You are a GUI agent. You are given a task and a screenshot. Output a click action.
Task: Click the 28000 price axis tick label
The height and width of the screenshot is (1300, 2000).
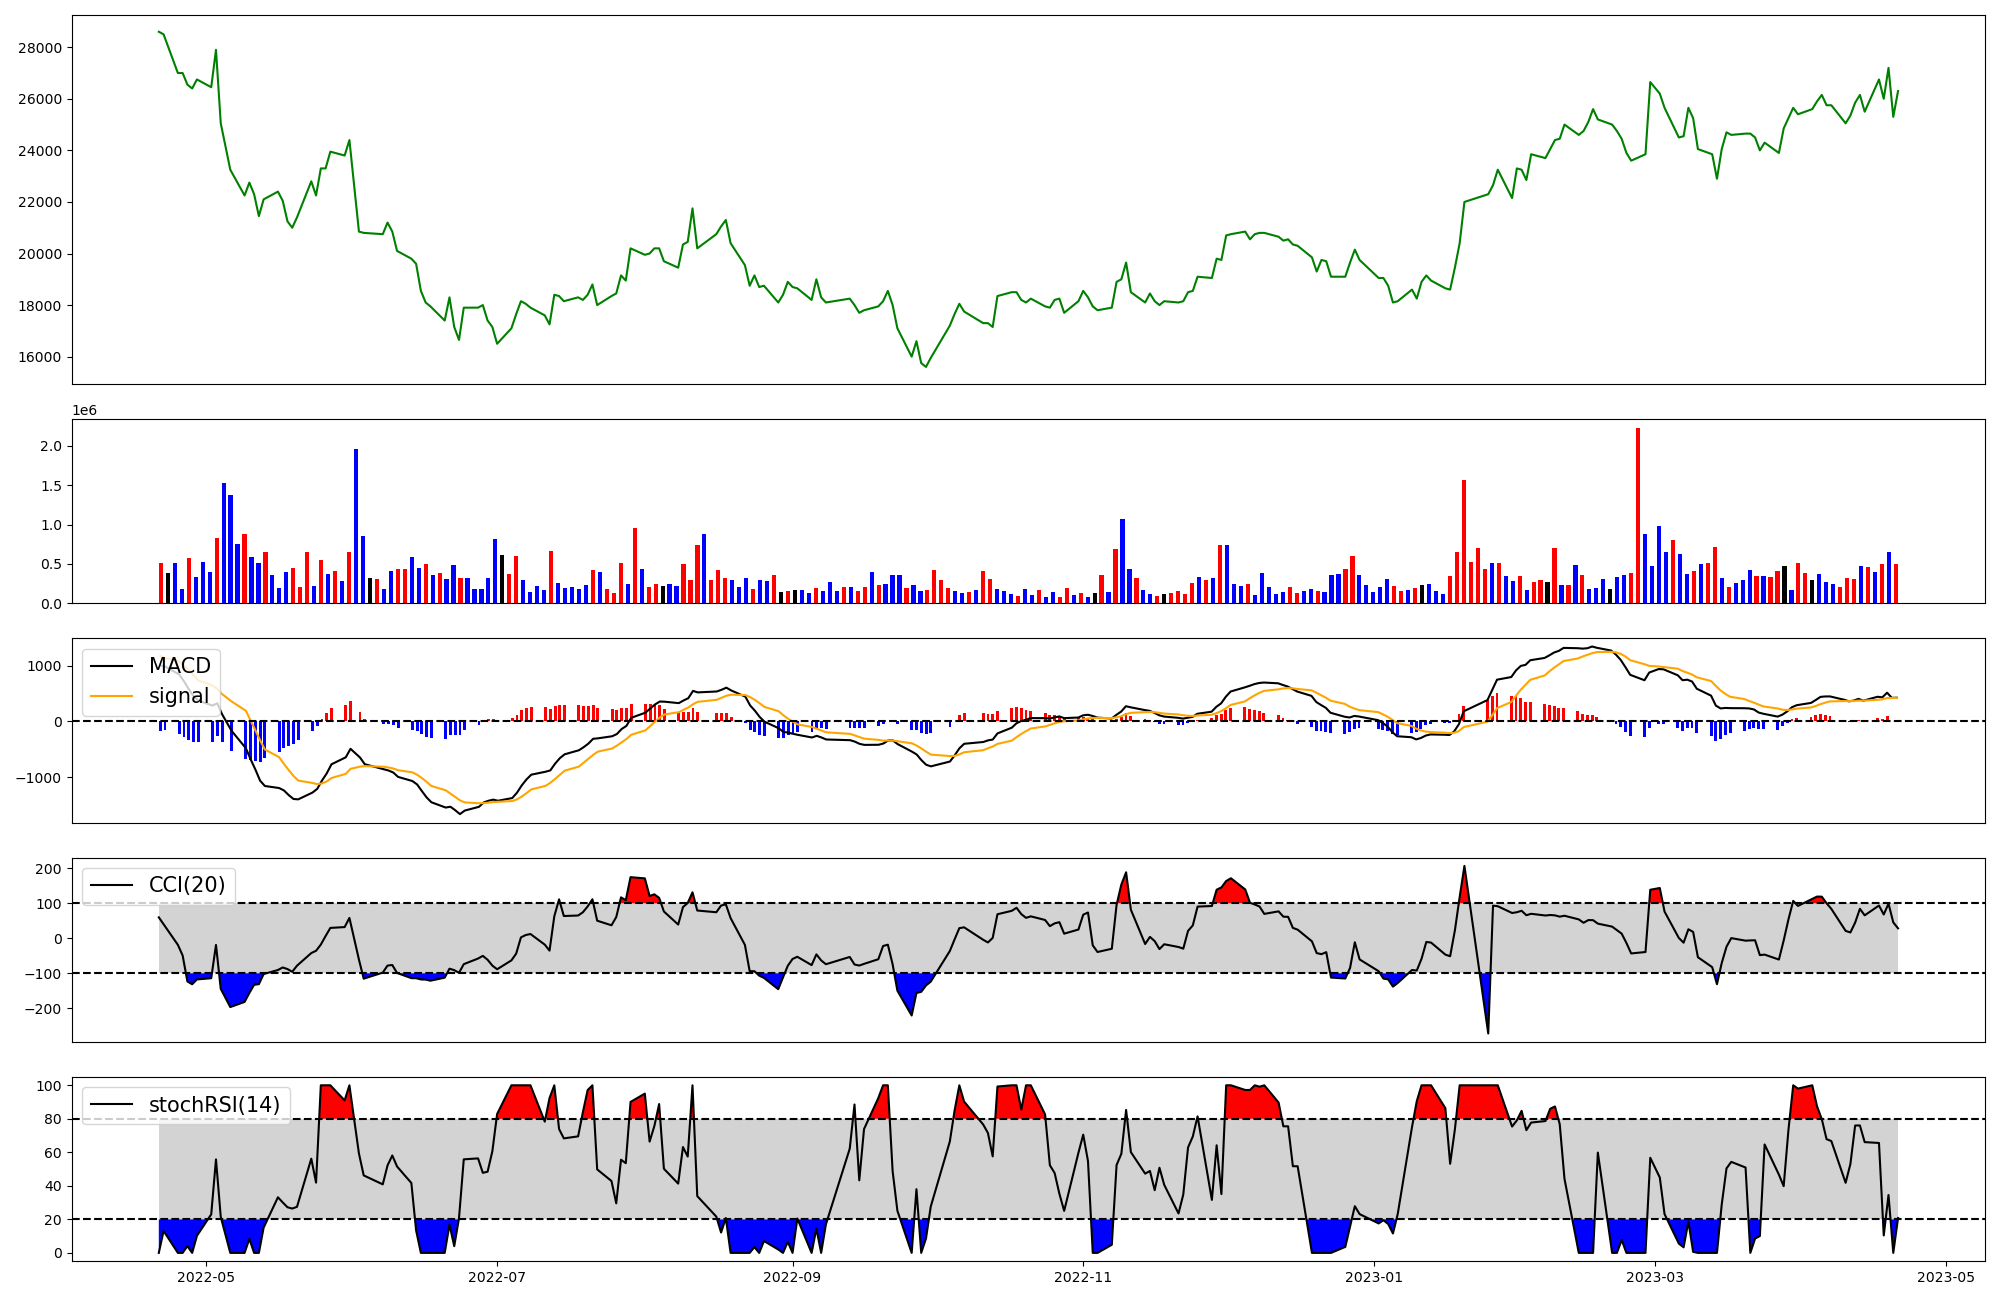40,48
